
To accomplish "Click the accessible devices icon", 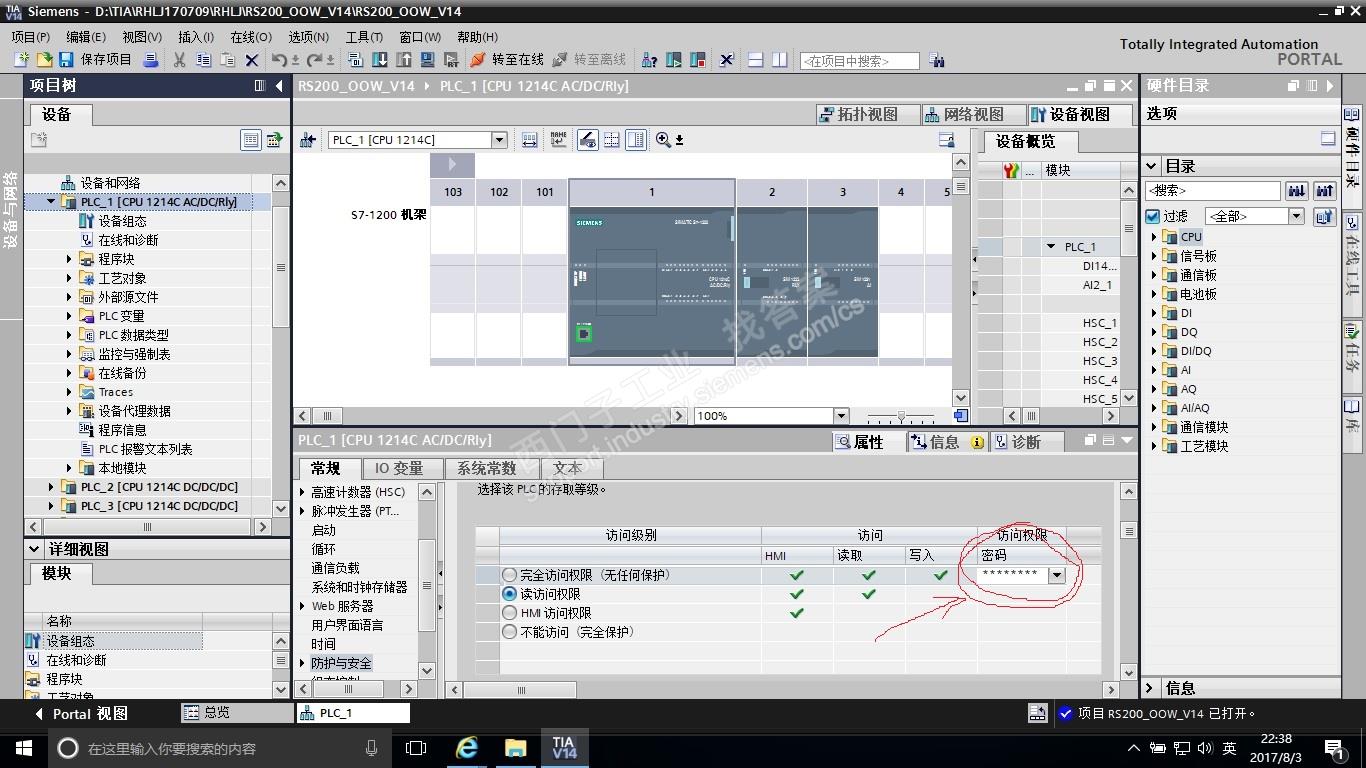I will pos(649,60).
